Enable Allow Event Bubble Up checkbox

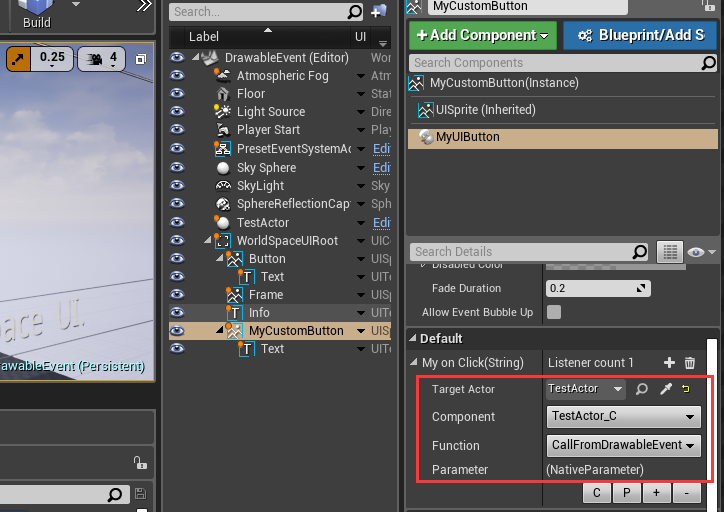(x=554, y=312)
